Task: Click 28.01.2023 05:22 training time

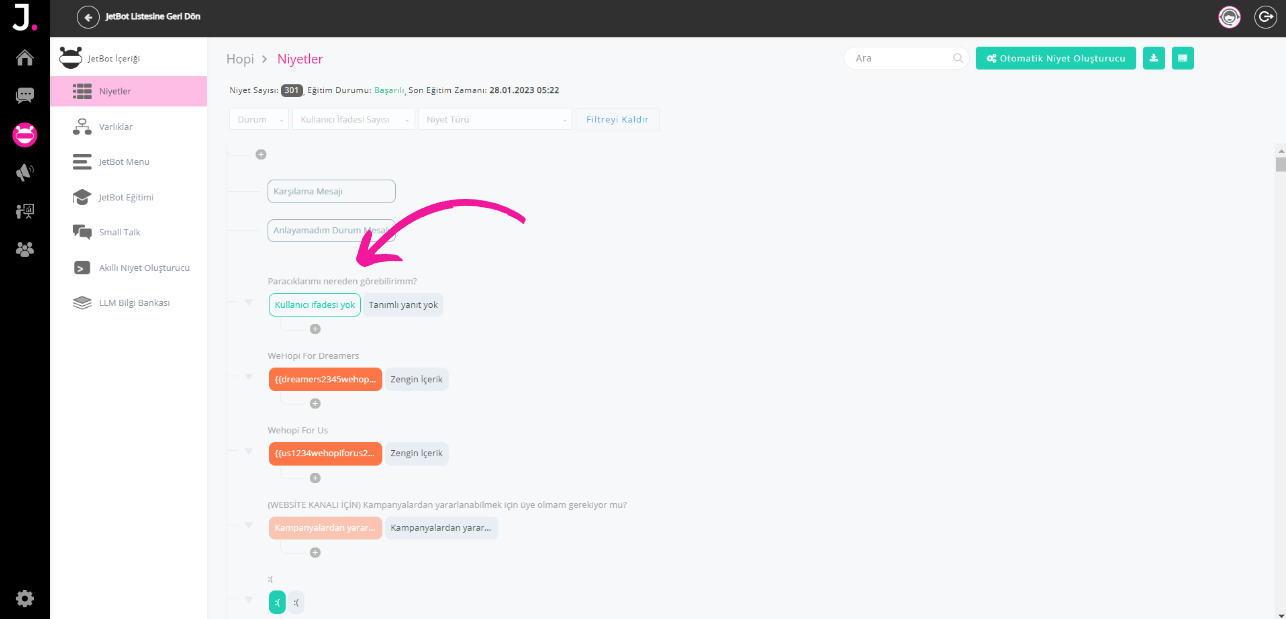Action: tap(524, 90)
